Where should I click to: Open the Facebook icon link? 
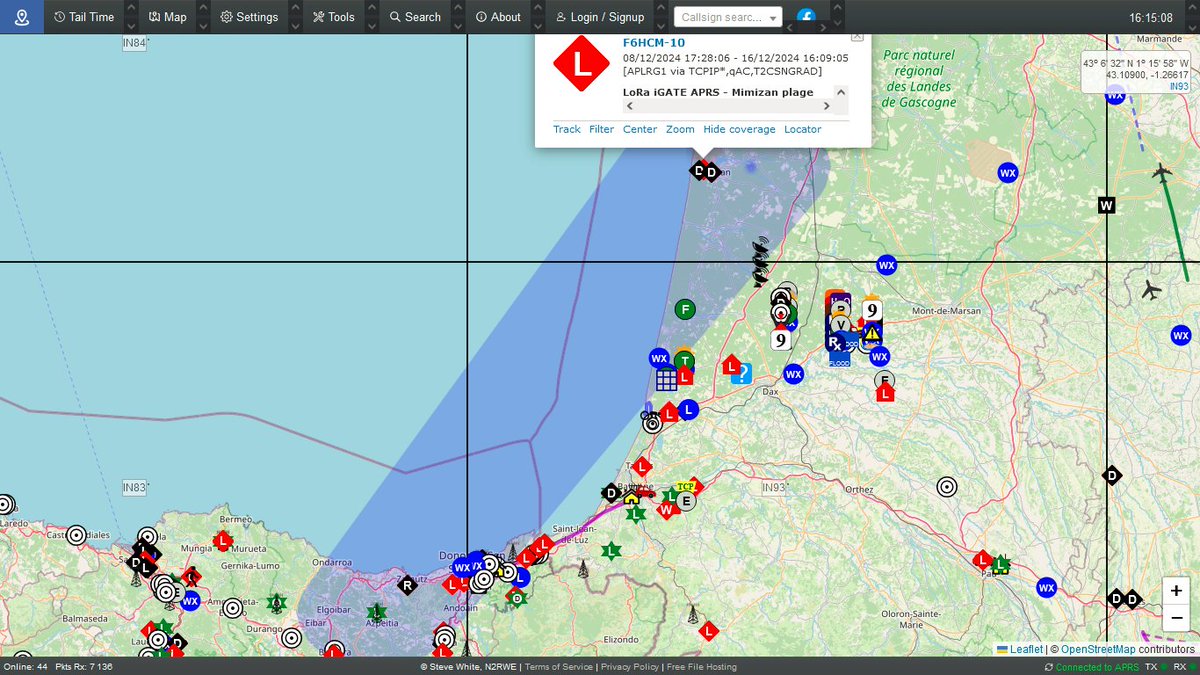tap(806, 18)
